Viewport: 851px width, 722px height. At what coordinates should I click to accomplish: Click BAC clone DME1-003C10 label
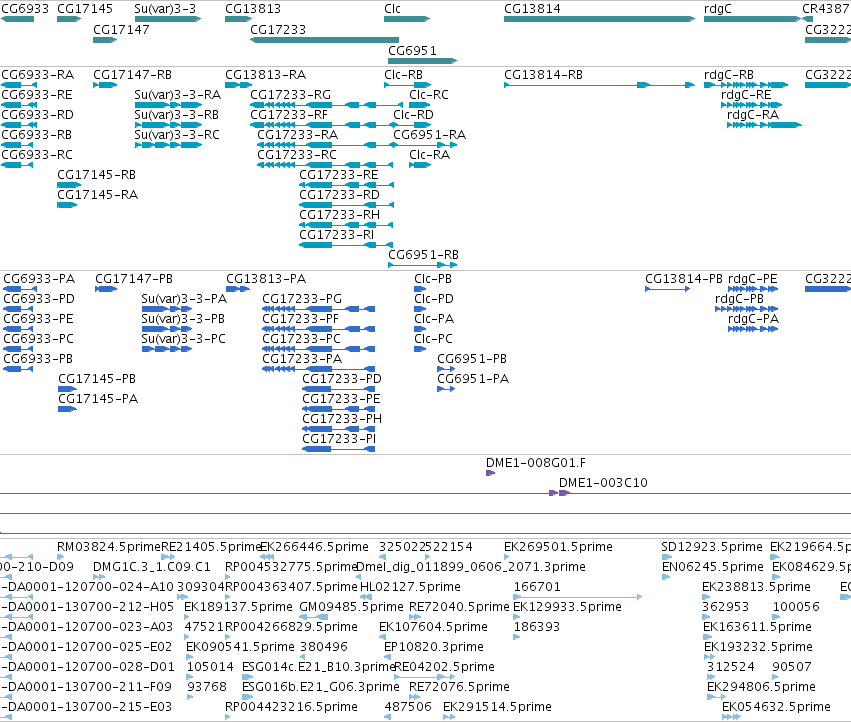pyautogui.click(x=604, y=483)
